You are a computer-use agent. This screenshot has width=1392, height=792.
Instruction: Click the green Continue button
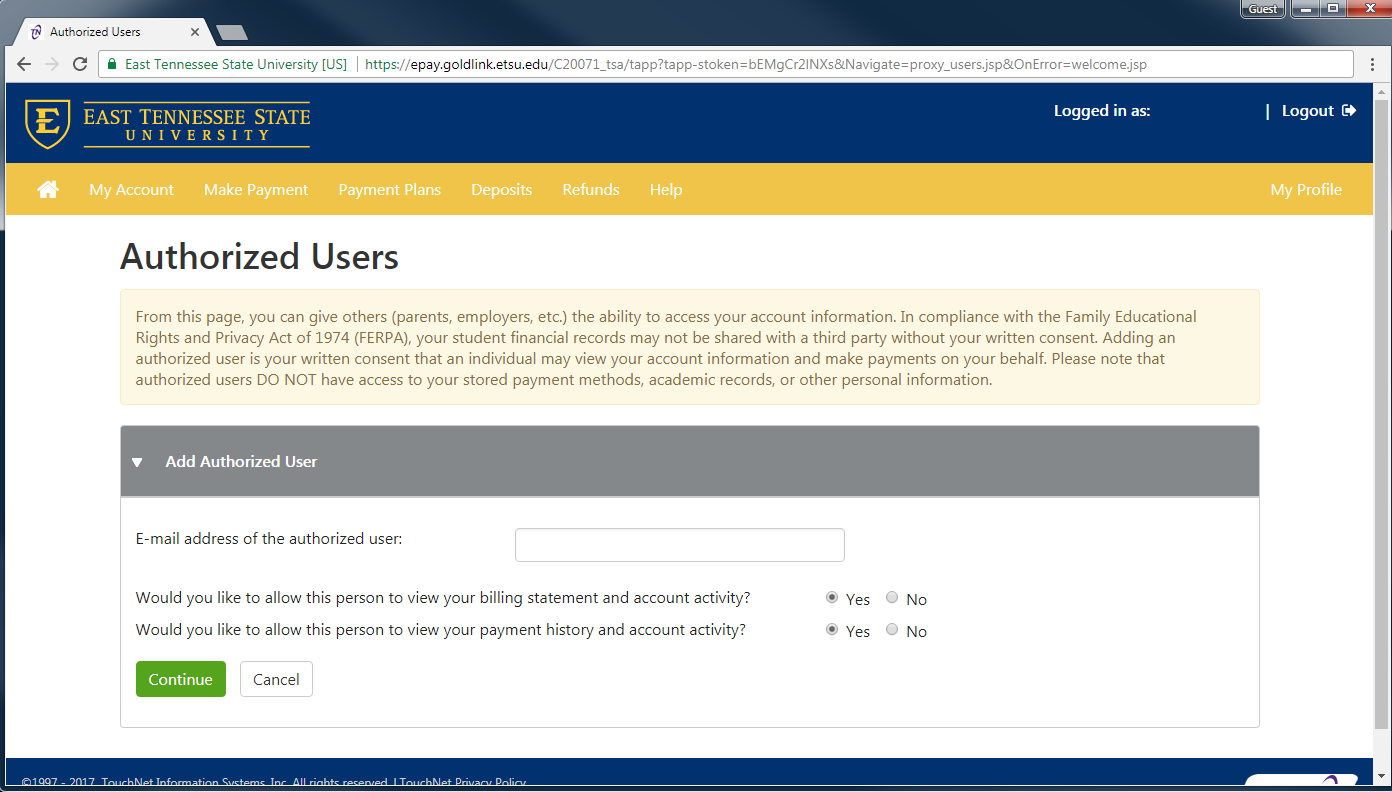[x=181, y=679]
